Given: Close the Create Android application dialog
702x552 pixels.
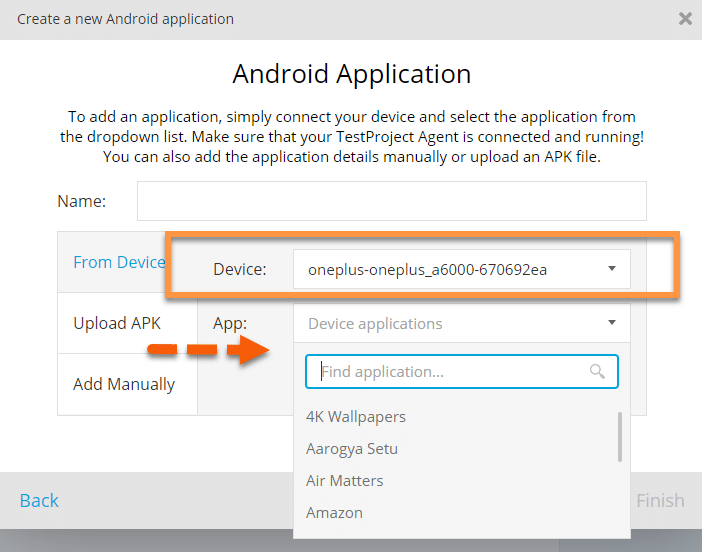Looking at the screenshot, I should [685, 19].
